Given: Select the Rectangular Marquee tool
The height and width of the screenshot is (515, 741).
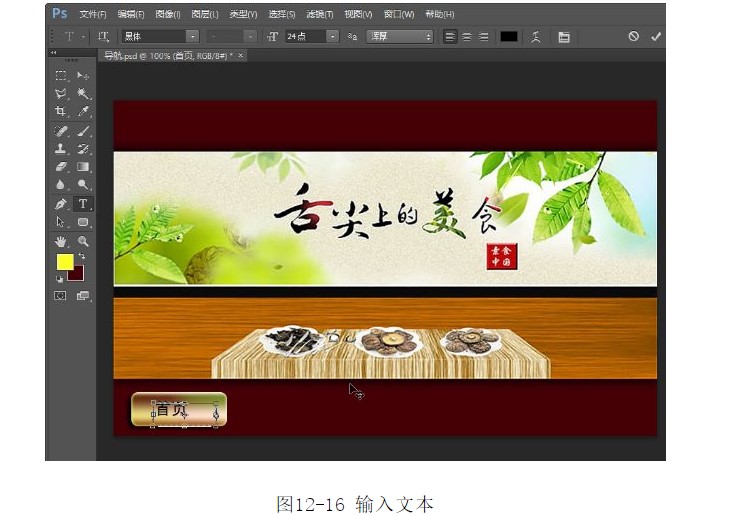Looking at the screenshot, I should tap(61, 76).
